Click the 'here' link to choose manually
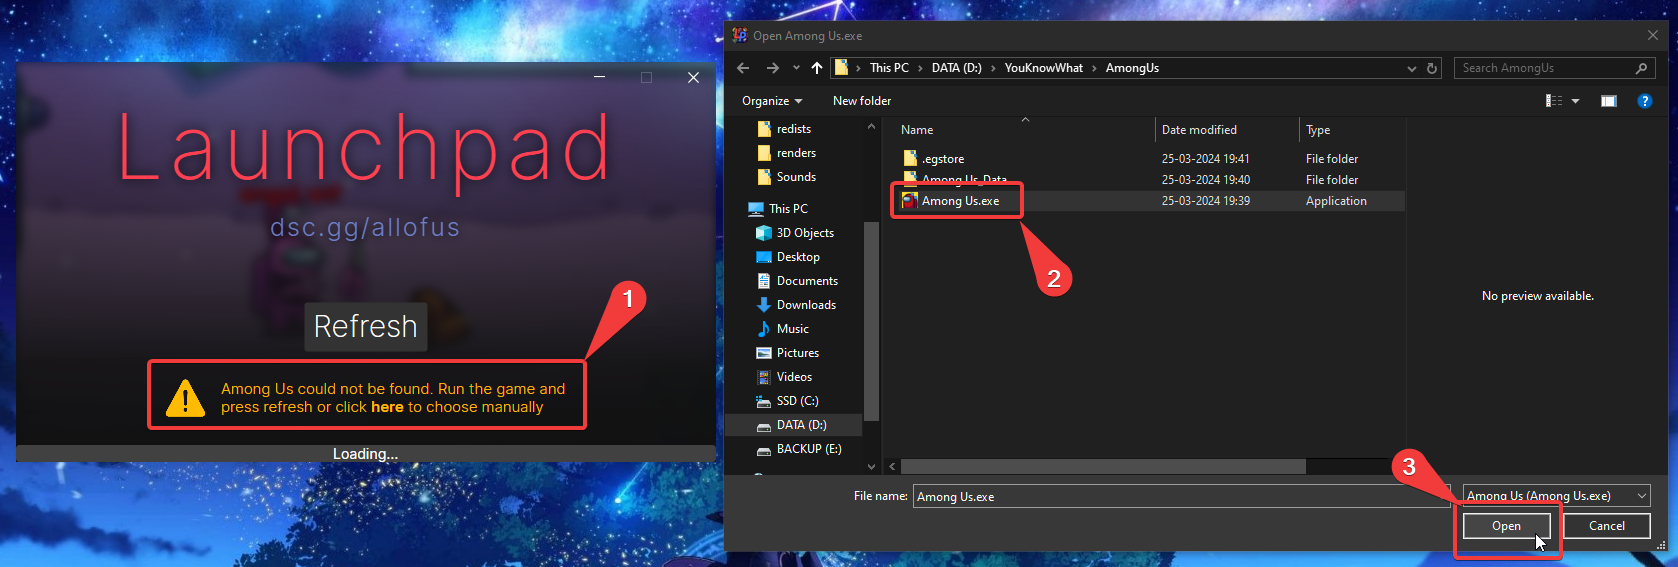 pos(387,407)
